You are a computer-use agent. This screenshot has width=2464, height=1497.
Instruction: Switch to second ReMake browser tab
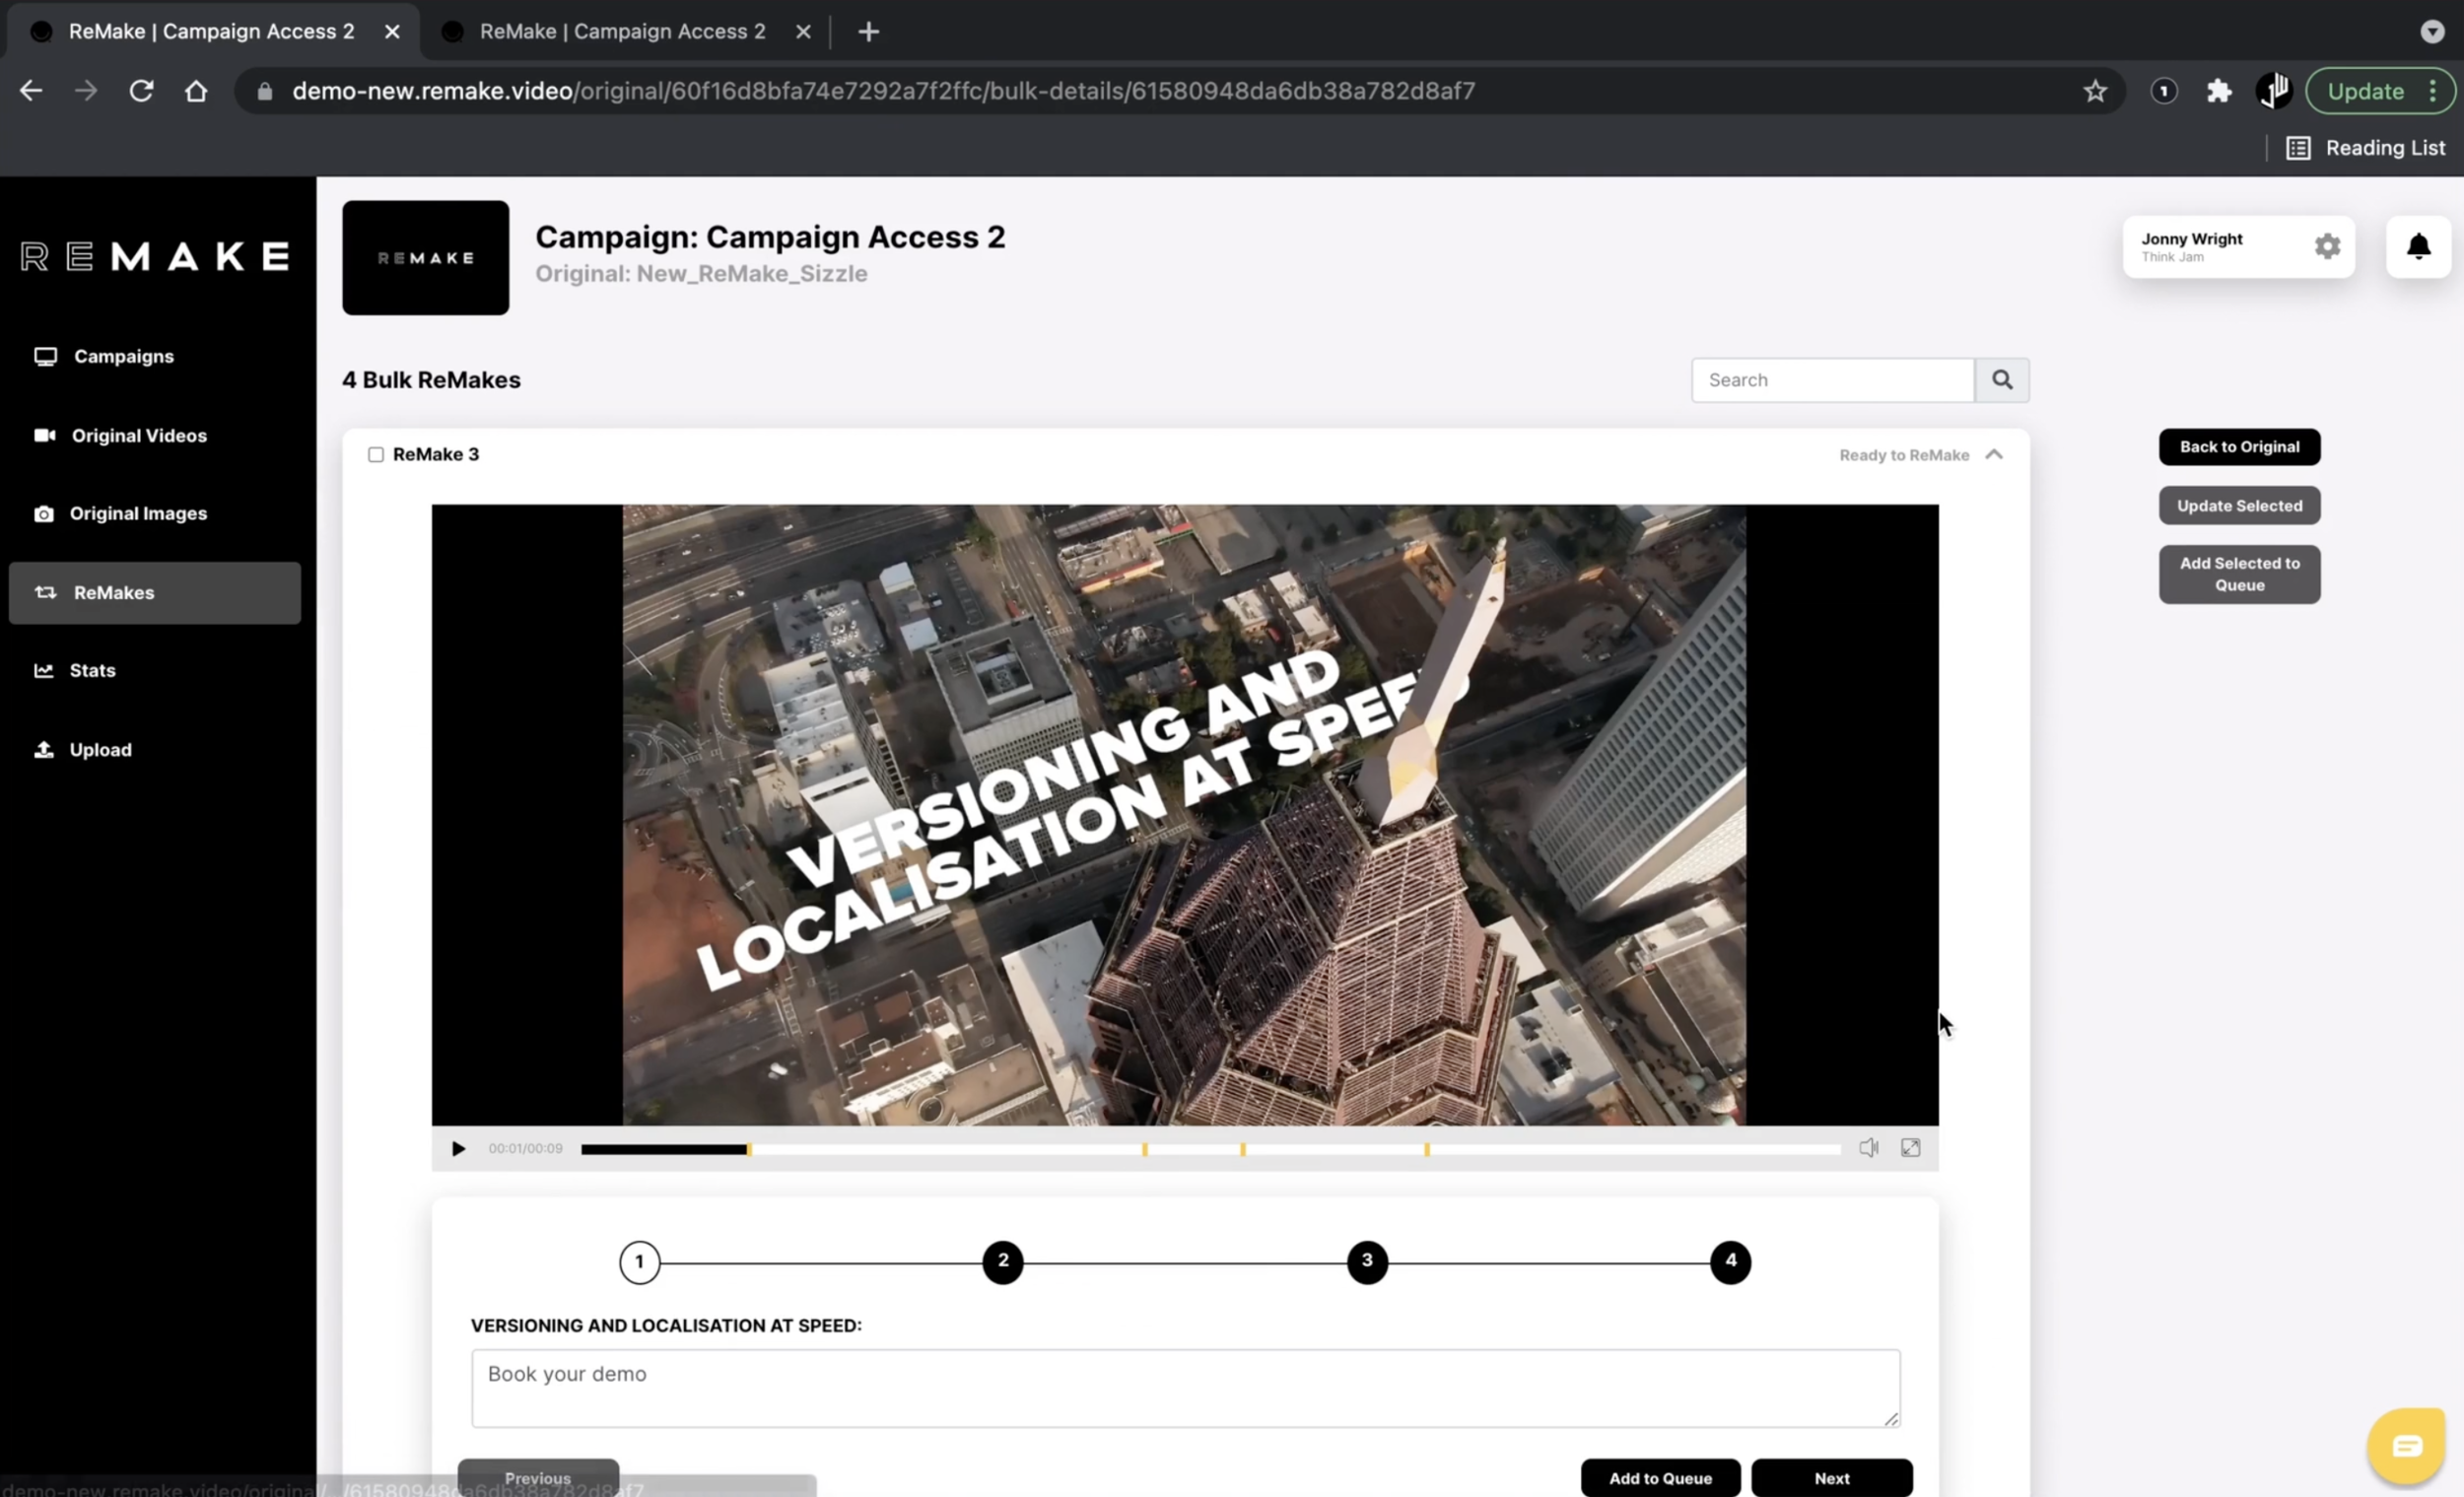[621, 32]
